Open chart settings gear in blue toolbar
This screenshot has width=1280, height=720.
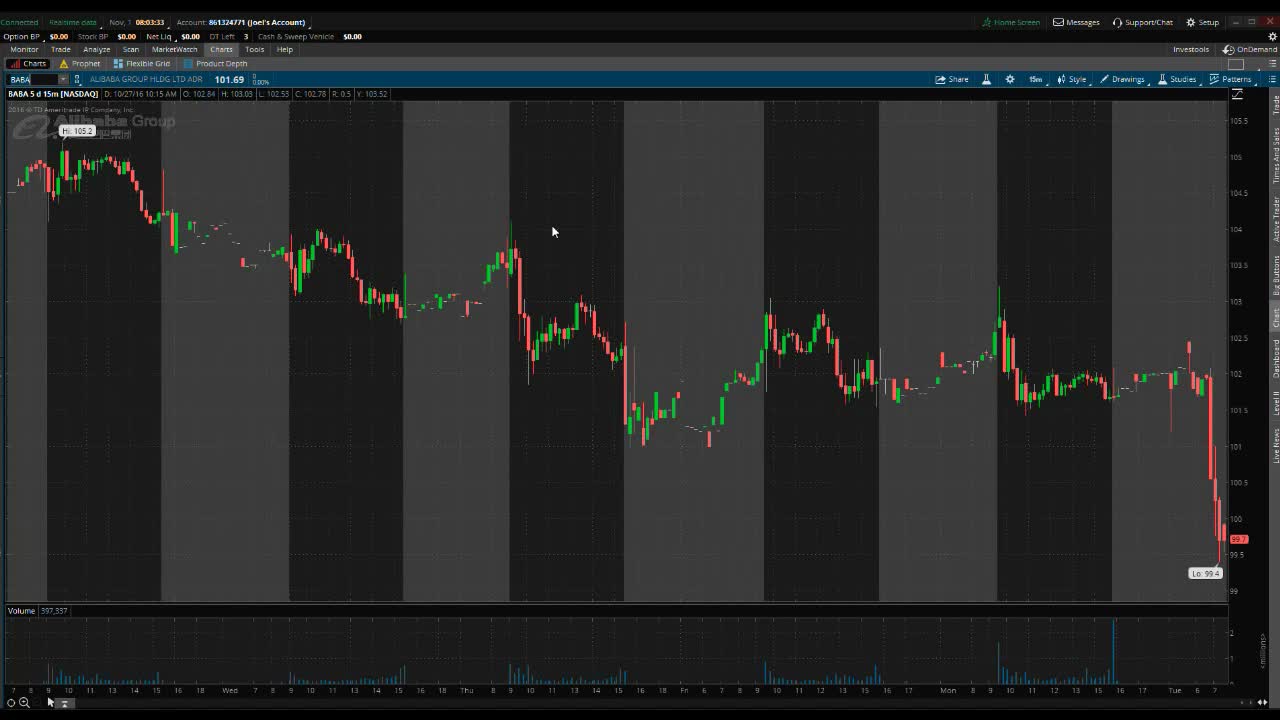point(1010,79)
